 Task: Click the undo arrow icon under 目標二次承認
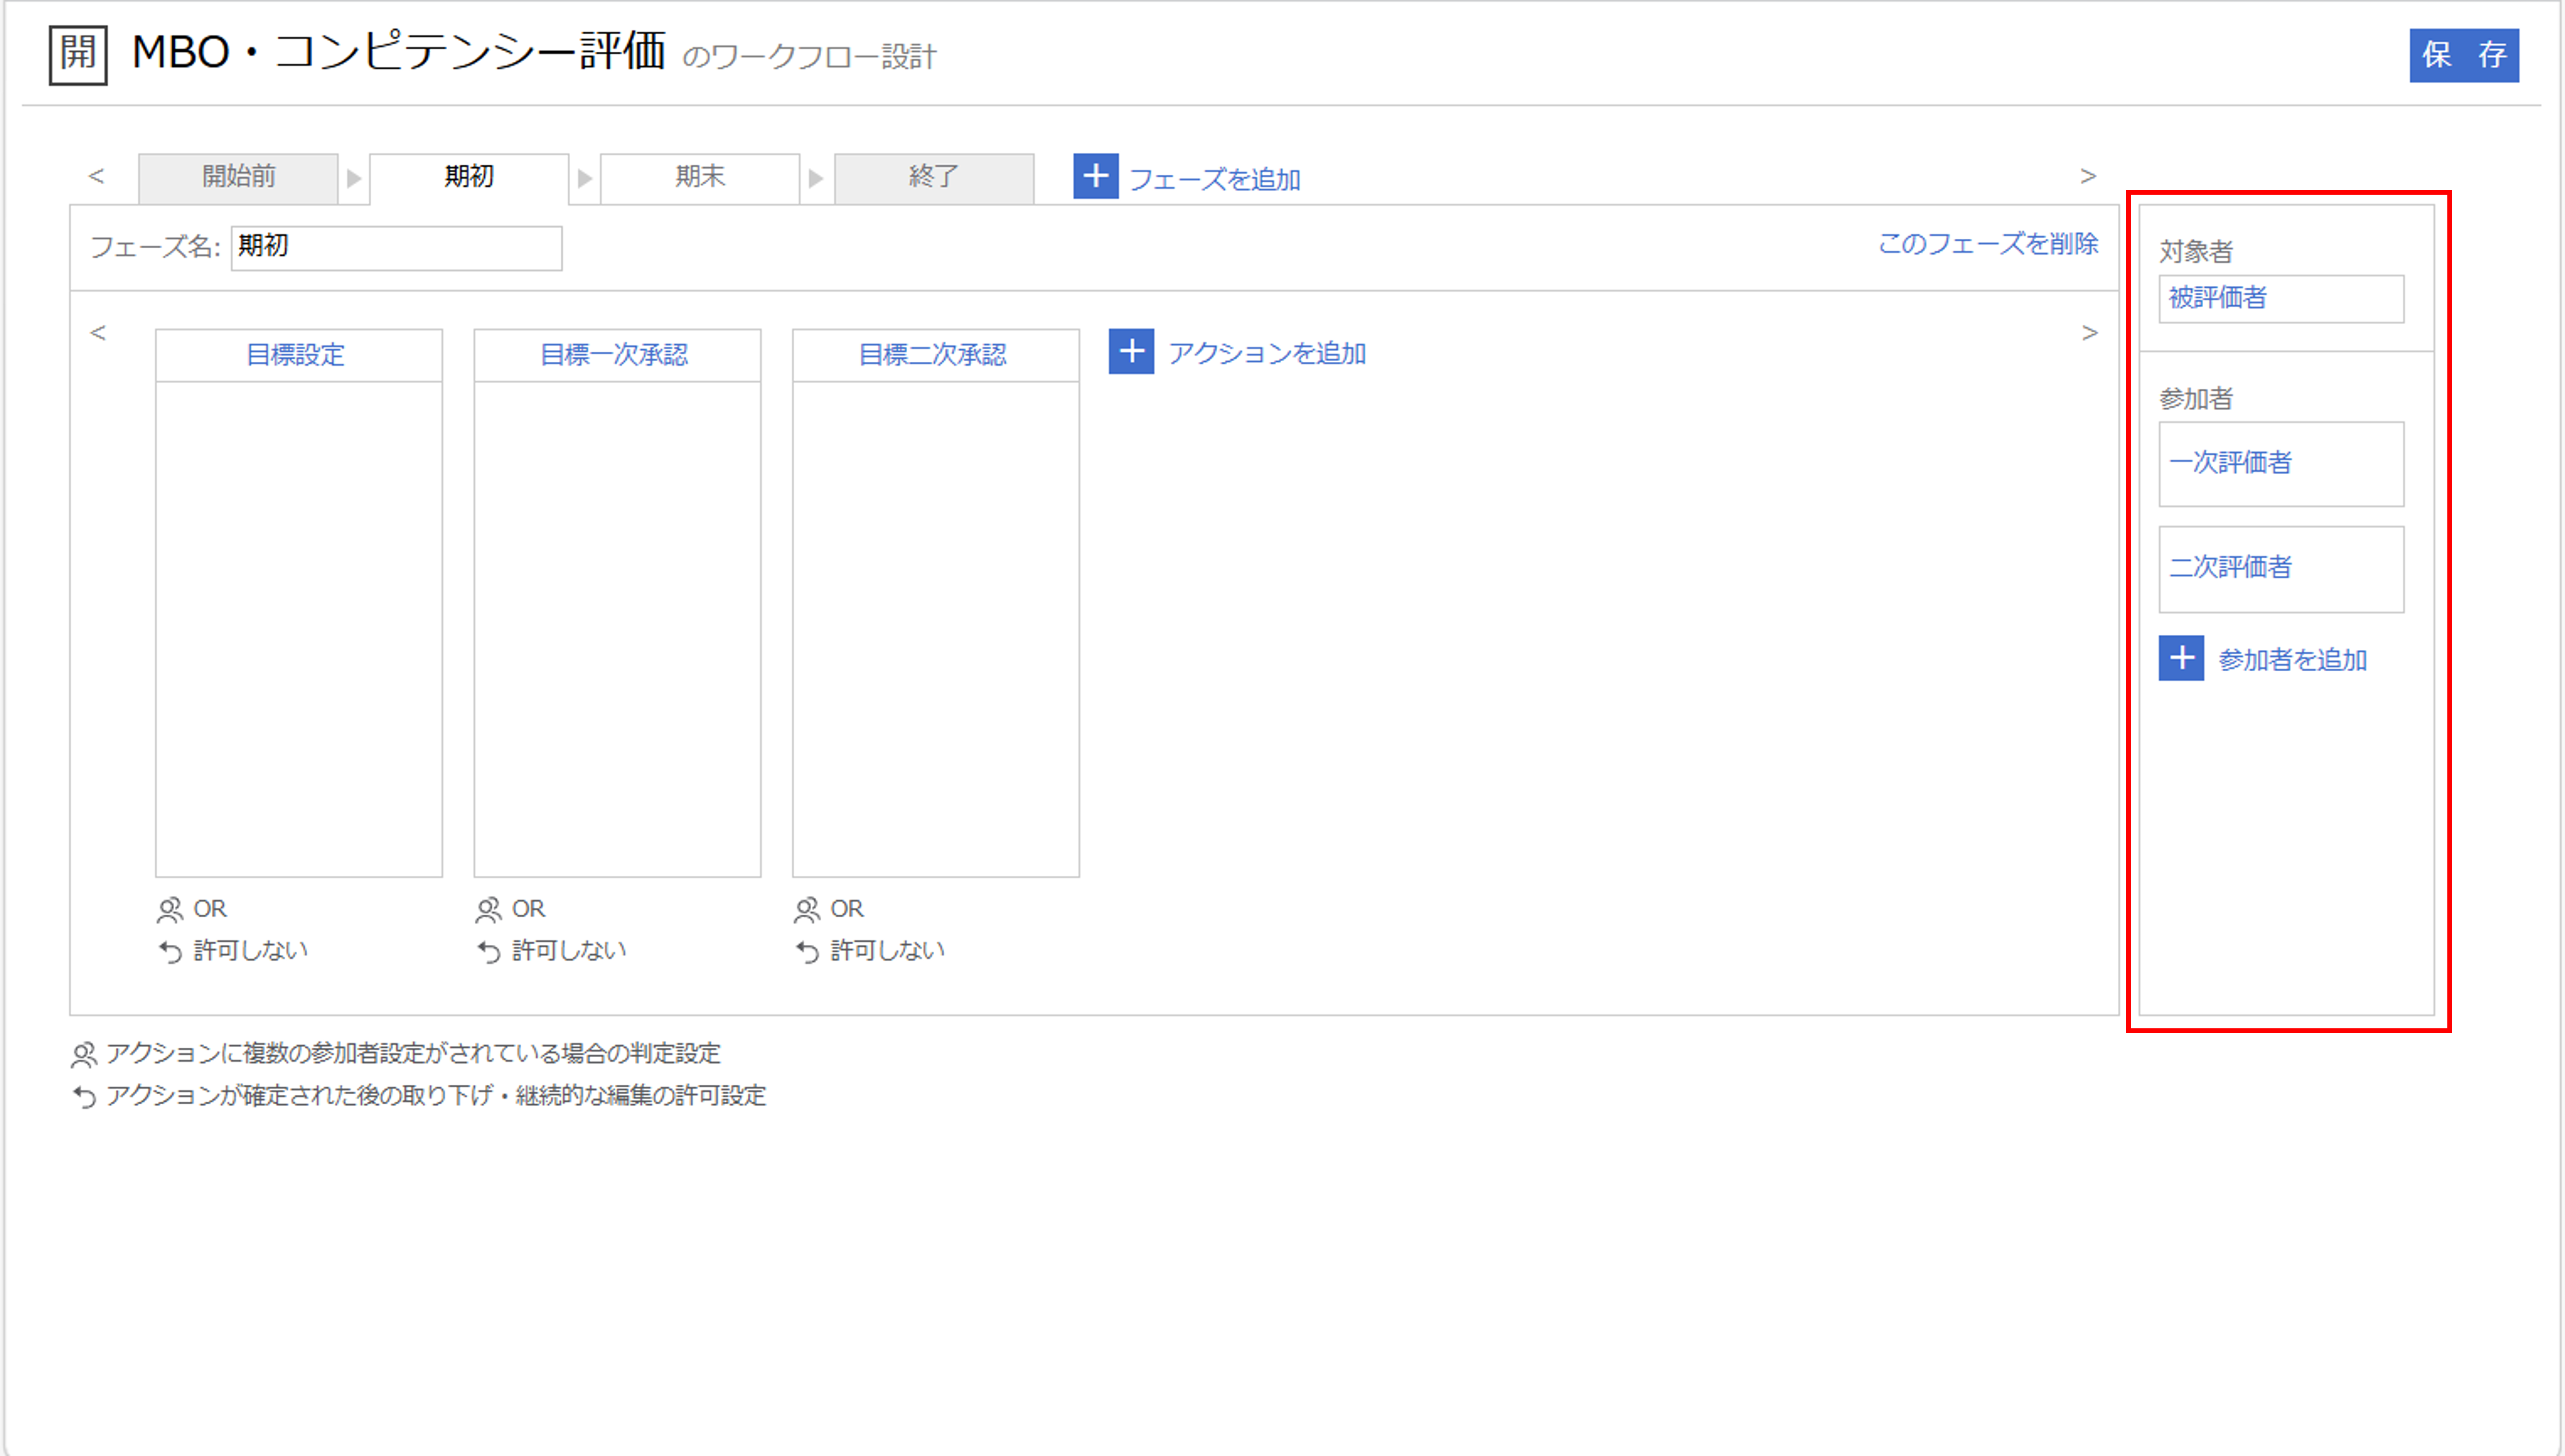[x=807, y=951]
